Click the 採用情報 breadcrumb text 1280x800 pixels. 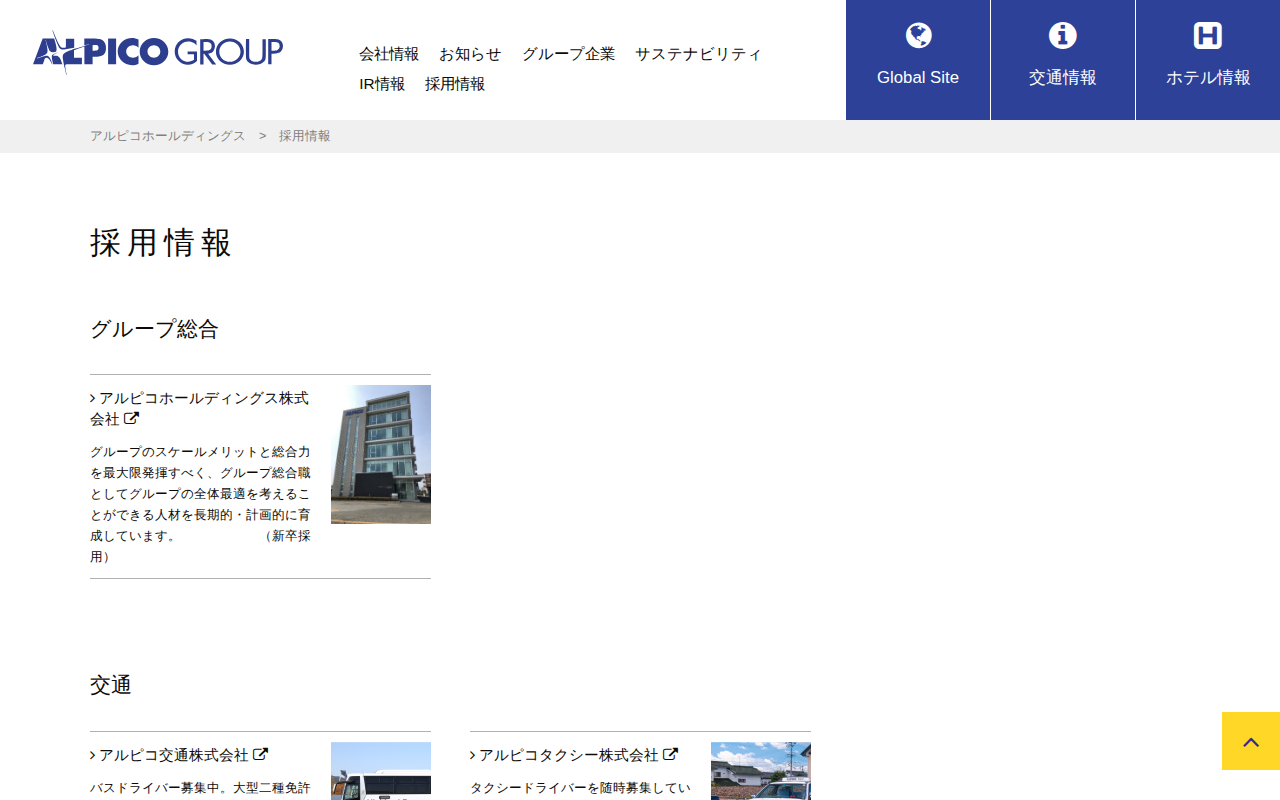(305, 136)
